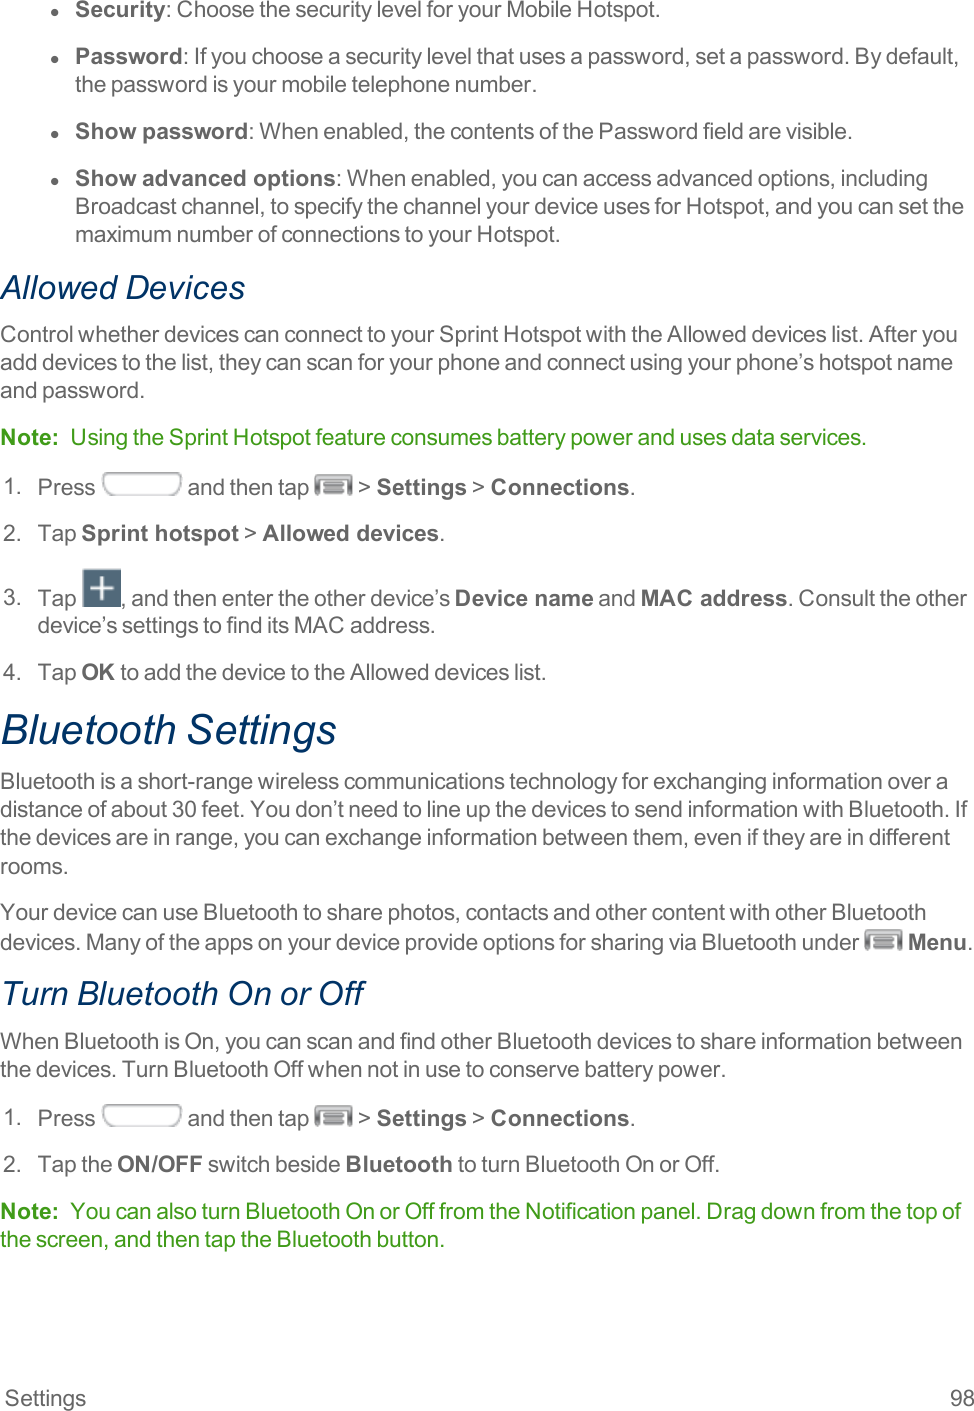Click the Settings footer label
The image size is (974, 1411).
[46, 1398]
